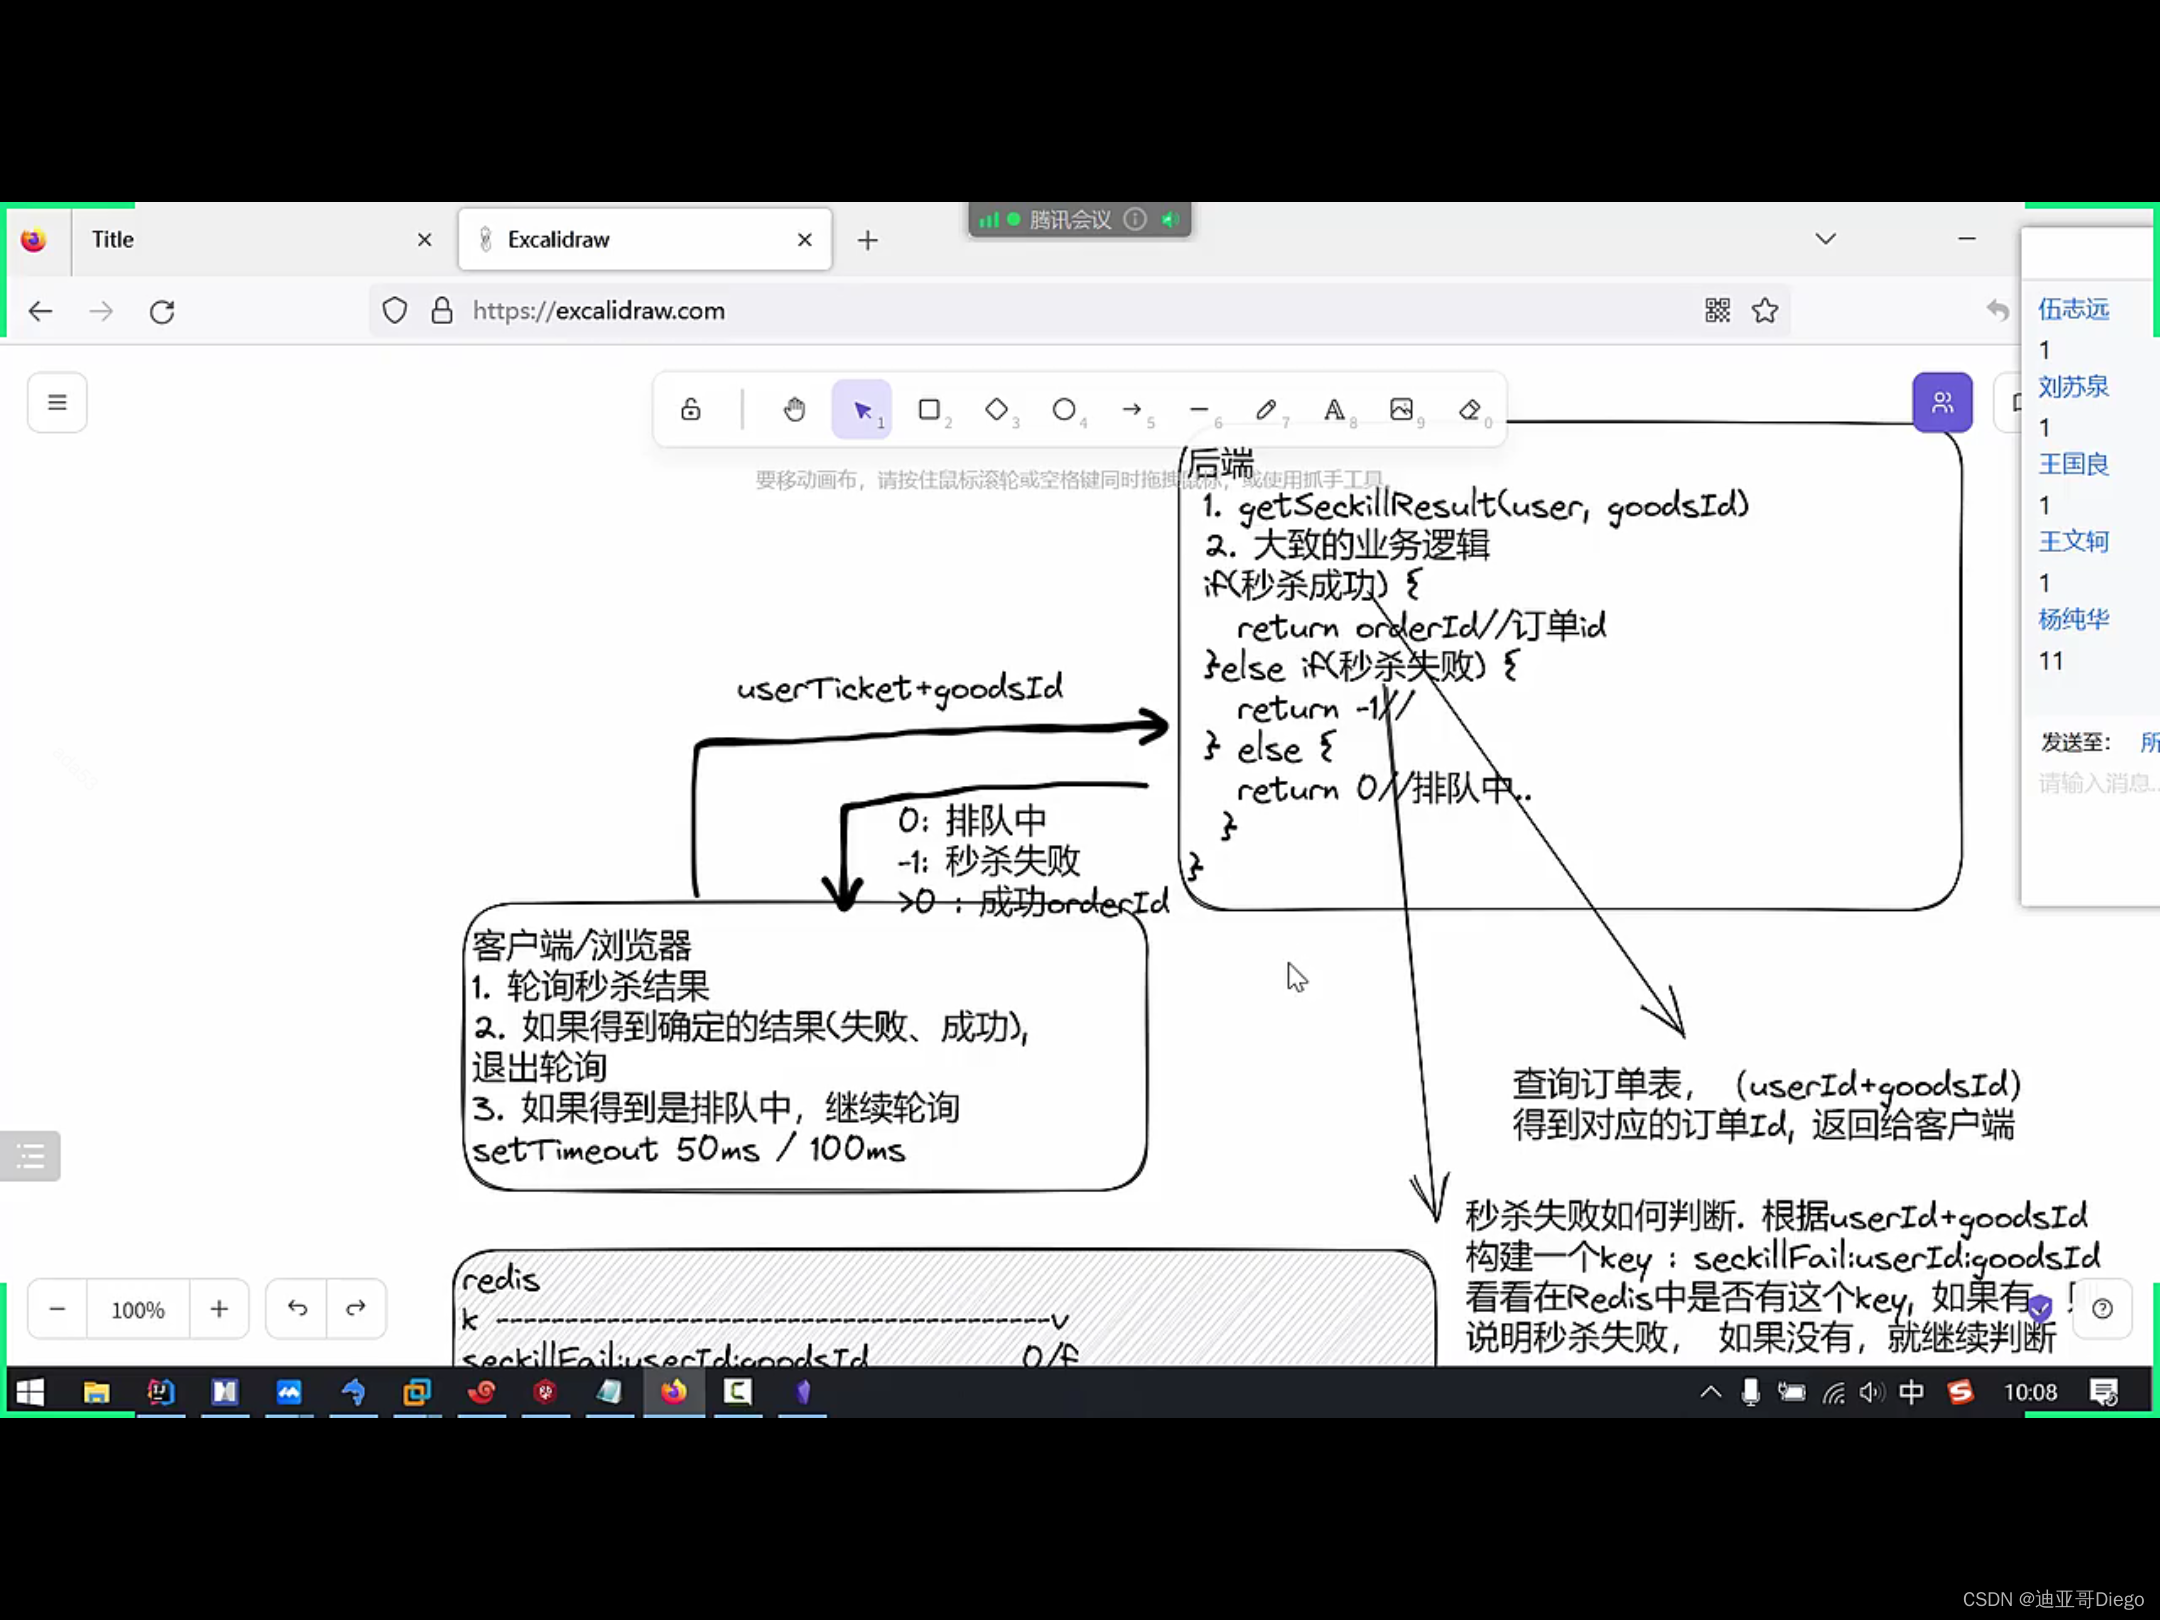Viewport: 2160px width, 1620px height.
Task: Select the Text tool
Action: [x=1334, y=409]
